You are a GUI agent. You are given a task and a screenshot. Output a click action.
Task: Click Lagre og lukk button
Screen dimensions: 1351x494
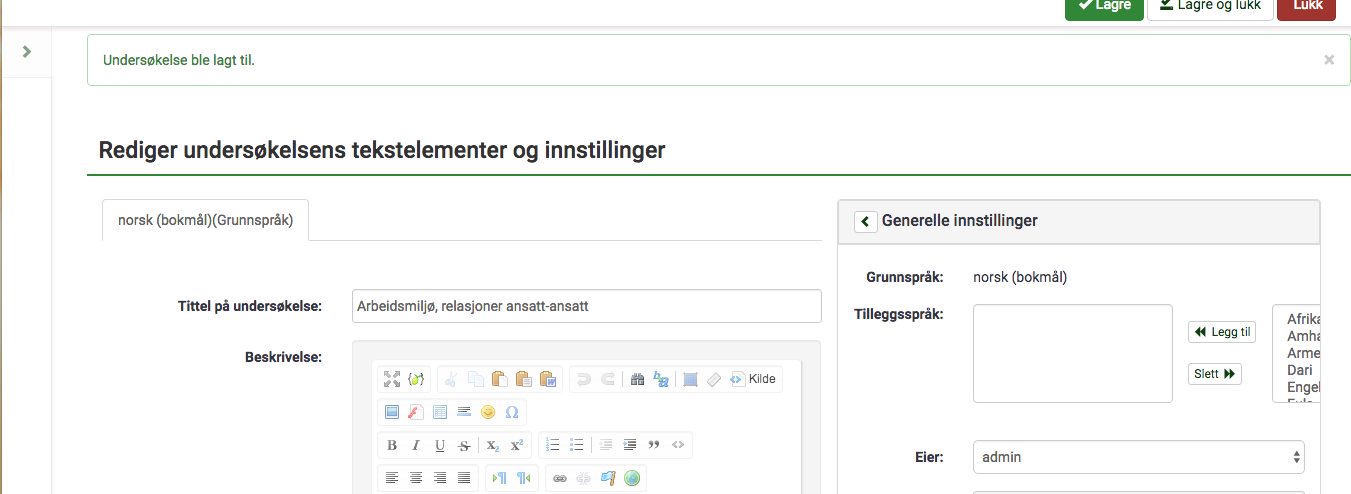pos(1210,7)
